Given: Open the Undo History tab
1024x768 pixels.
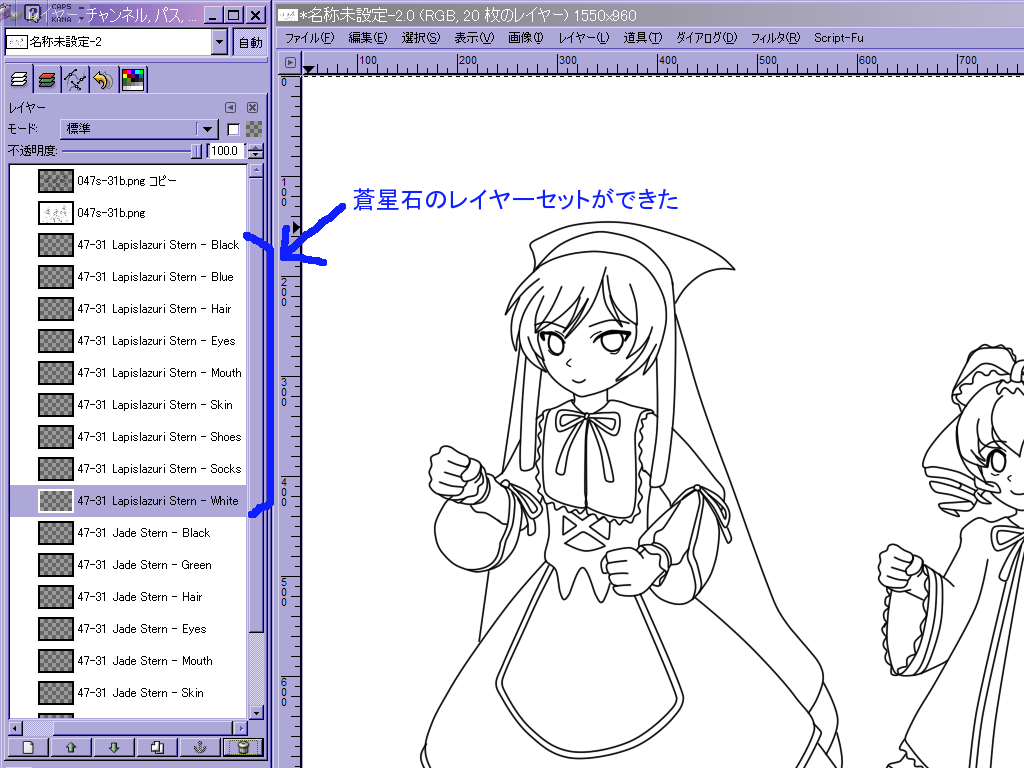Looking at the screenshot, I should pos(103,80).
